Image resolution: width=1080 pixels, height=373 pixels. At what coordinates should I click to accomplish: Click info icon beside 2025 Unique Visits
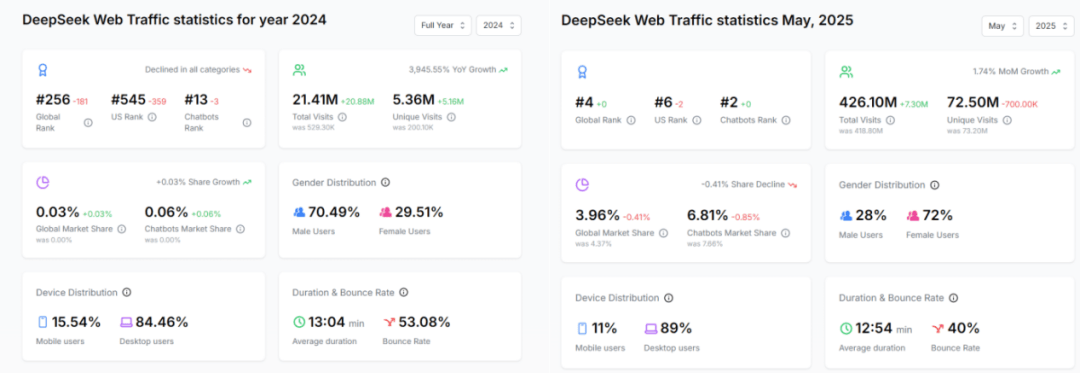click(1008, 120)
